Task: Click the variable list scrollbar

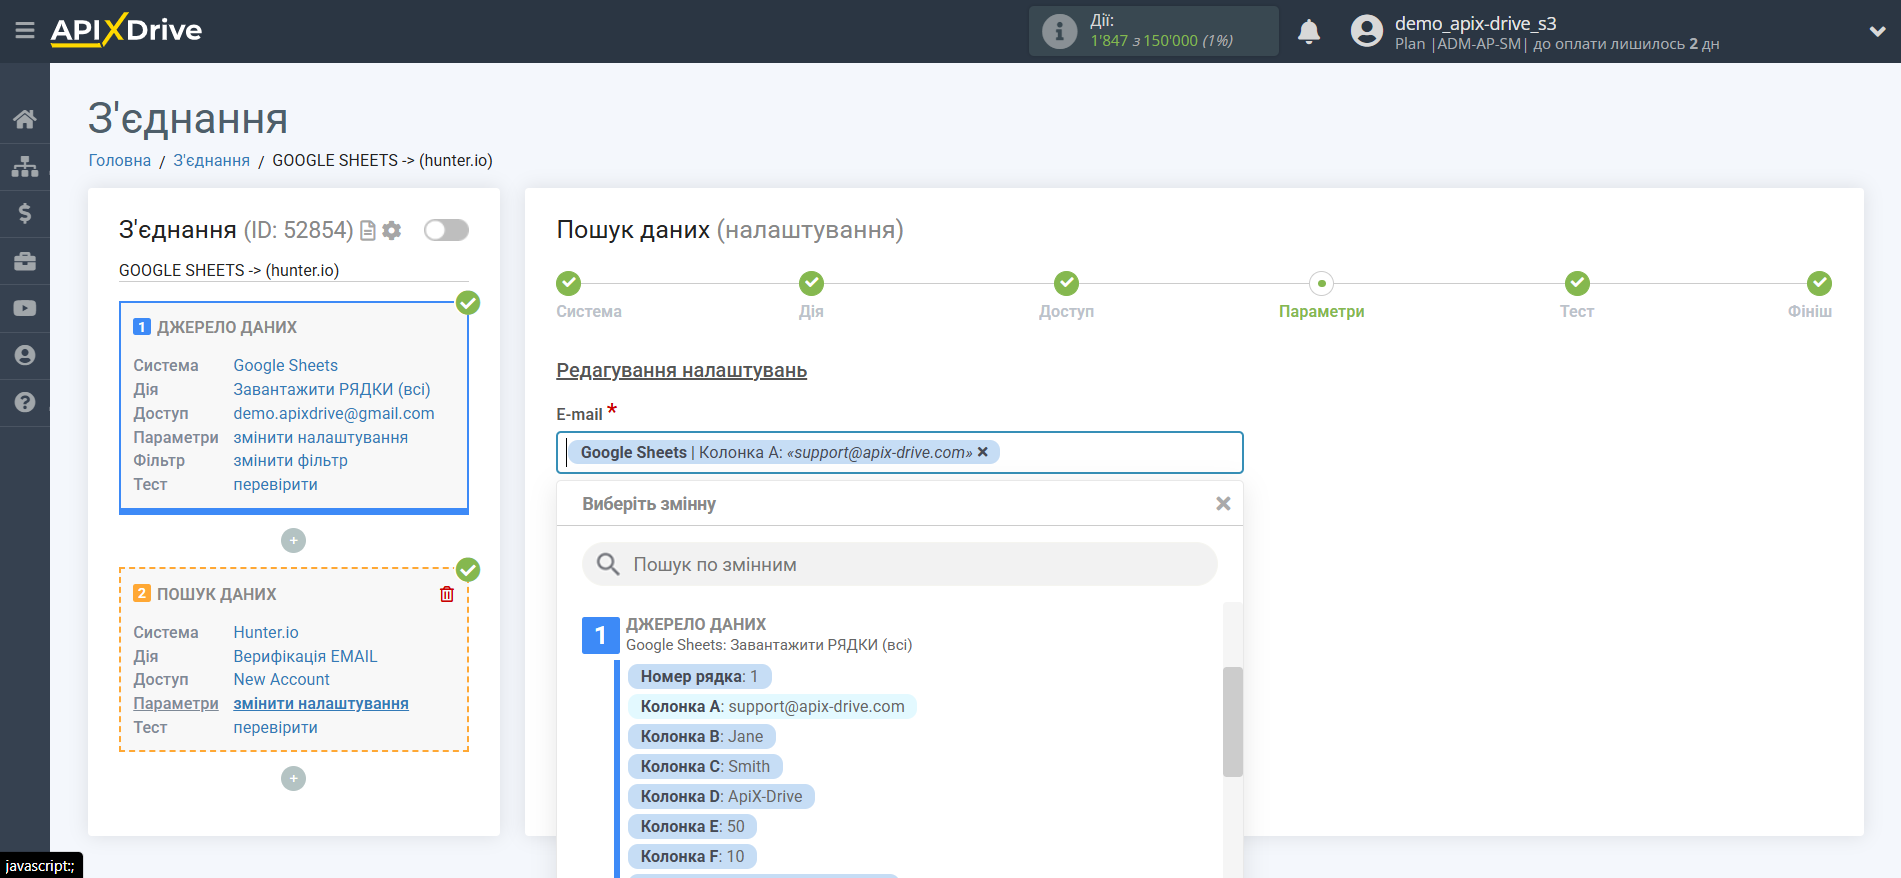Action: coord(1232,721)
